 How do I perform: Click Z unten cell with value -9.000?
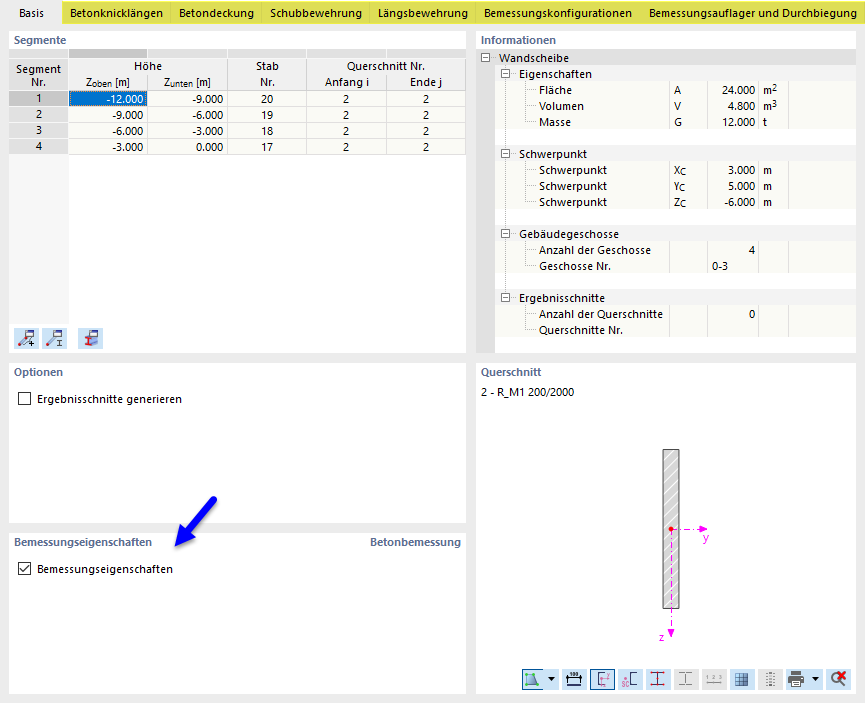188,99
